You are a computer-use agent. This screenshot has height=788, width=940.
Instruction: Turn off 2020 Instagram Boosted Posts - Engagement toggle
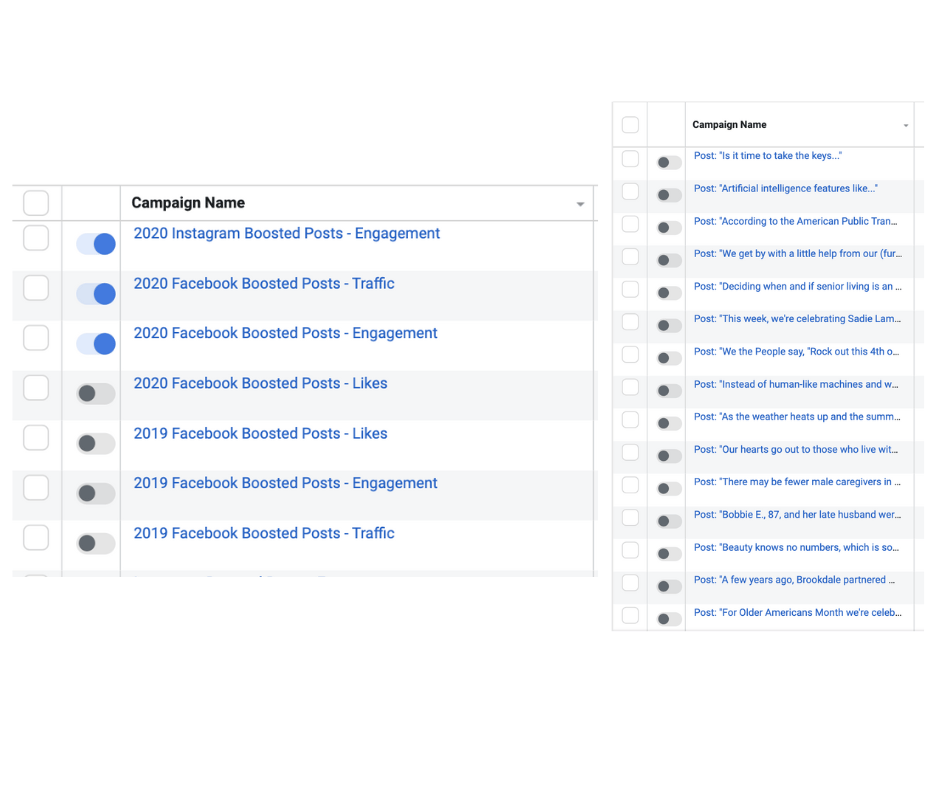click(x=96, y=244)
